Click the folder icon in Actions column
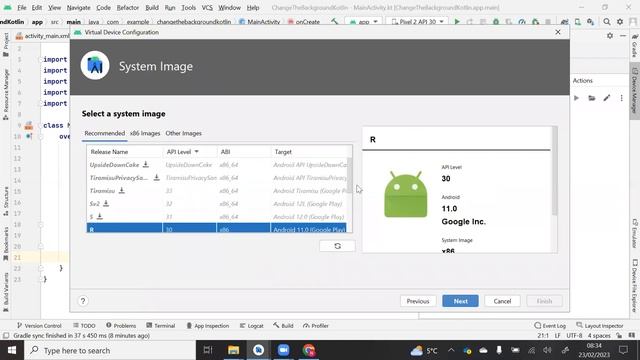Viewport: 640px width, 360px height. pyautogui.click(x=591, y=98)
